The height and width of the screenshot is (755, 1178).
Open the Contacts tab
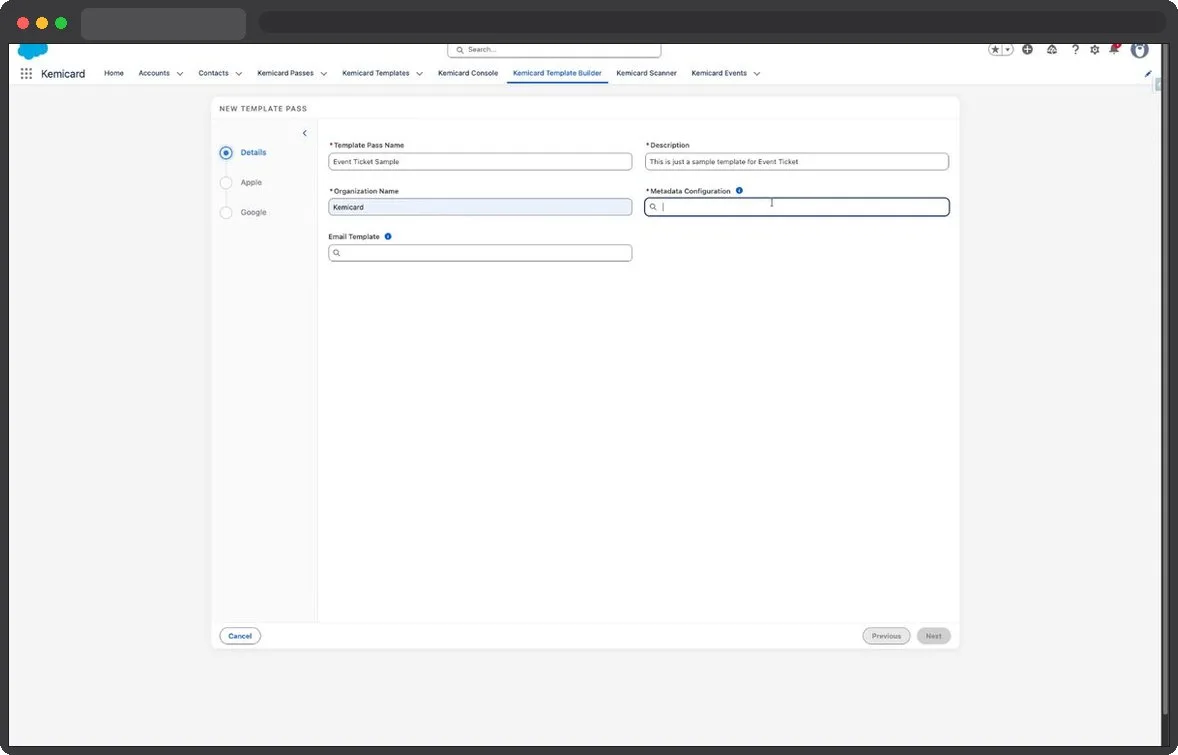pyautogui.click(x=213, y=74)
